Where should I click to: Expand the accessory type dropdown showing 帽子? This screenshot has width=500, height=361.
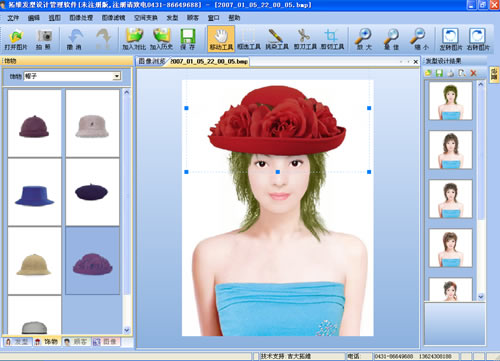116,76
